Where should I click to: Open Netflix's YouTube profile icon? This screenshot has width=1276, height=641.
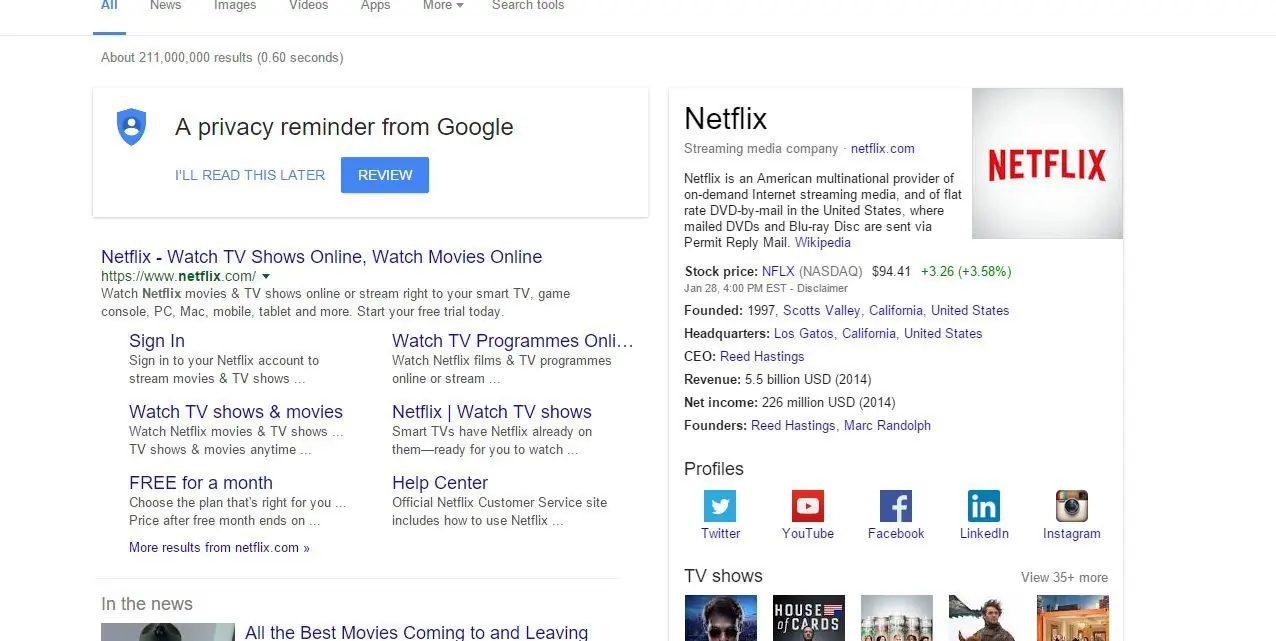807,506
